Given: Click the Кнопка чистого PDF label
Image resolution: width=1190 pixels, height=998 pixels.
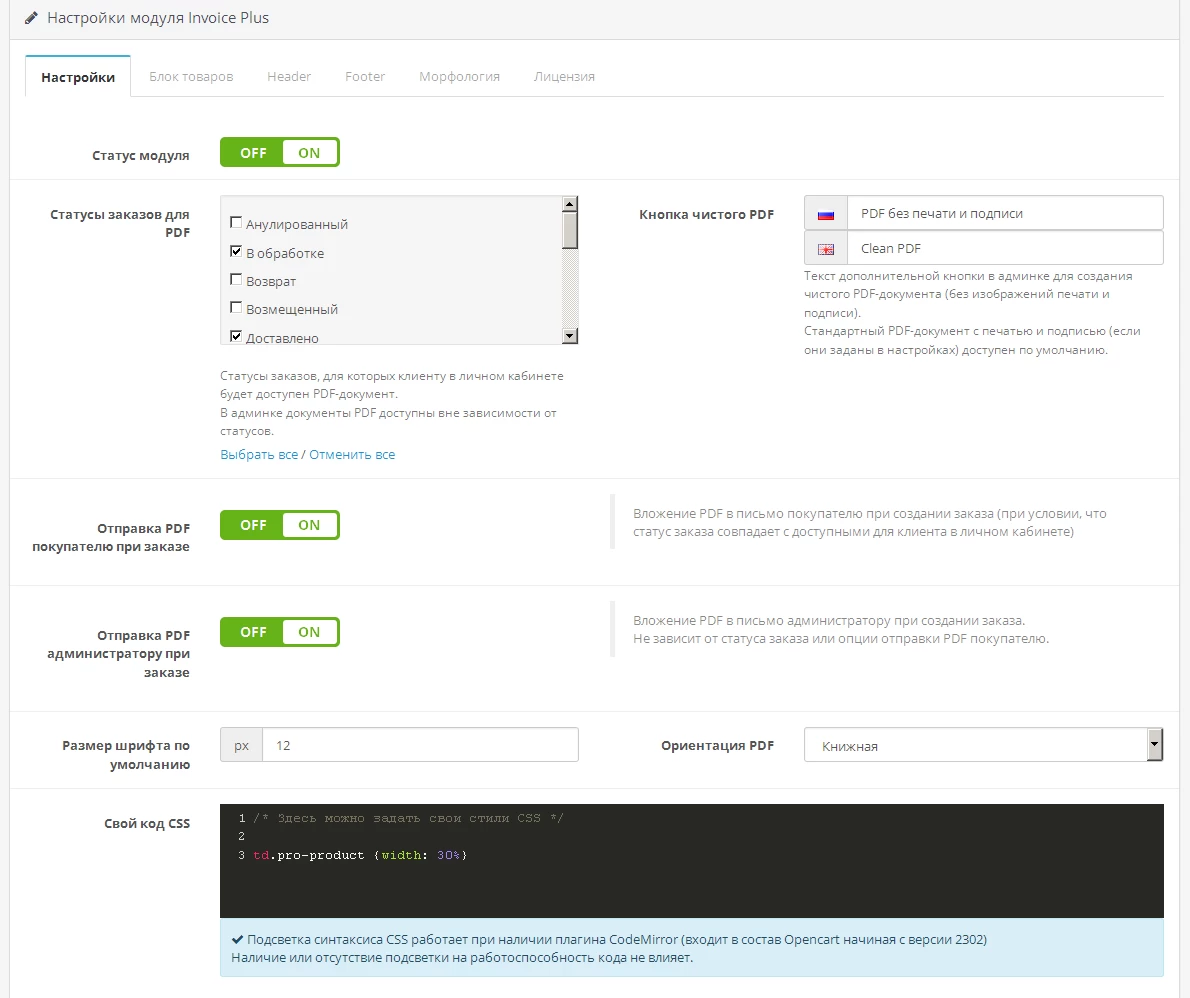Looking at the screenshot, I should click(x=706, y=215).
